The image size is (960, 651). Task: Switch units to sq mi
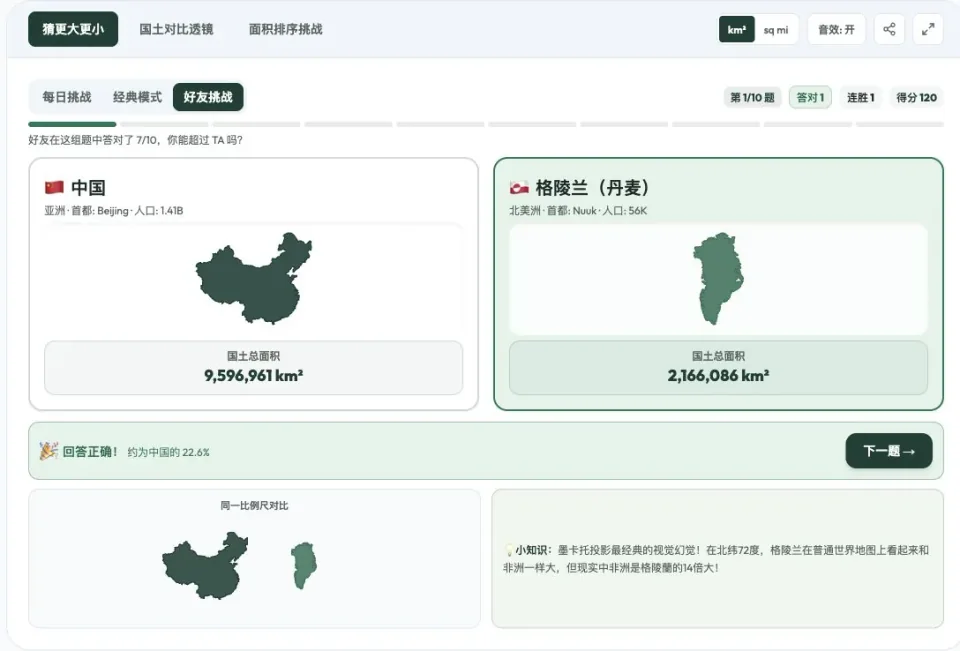point(776,29)
